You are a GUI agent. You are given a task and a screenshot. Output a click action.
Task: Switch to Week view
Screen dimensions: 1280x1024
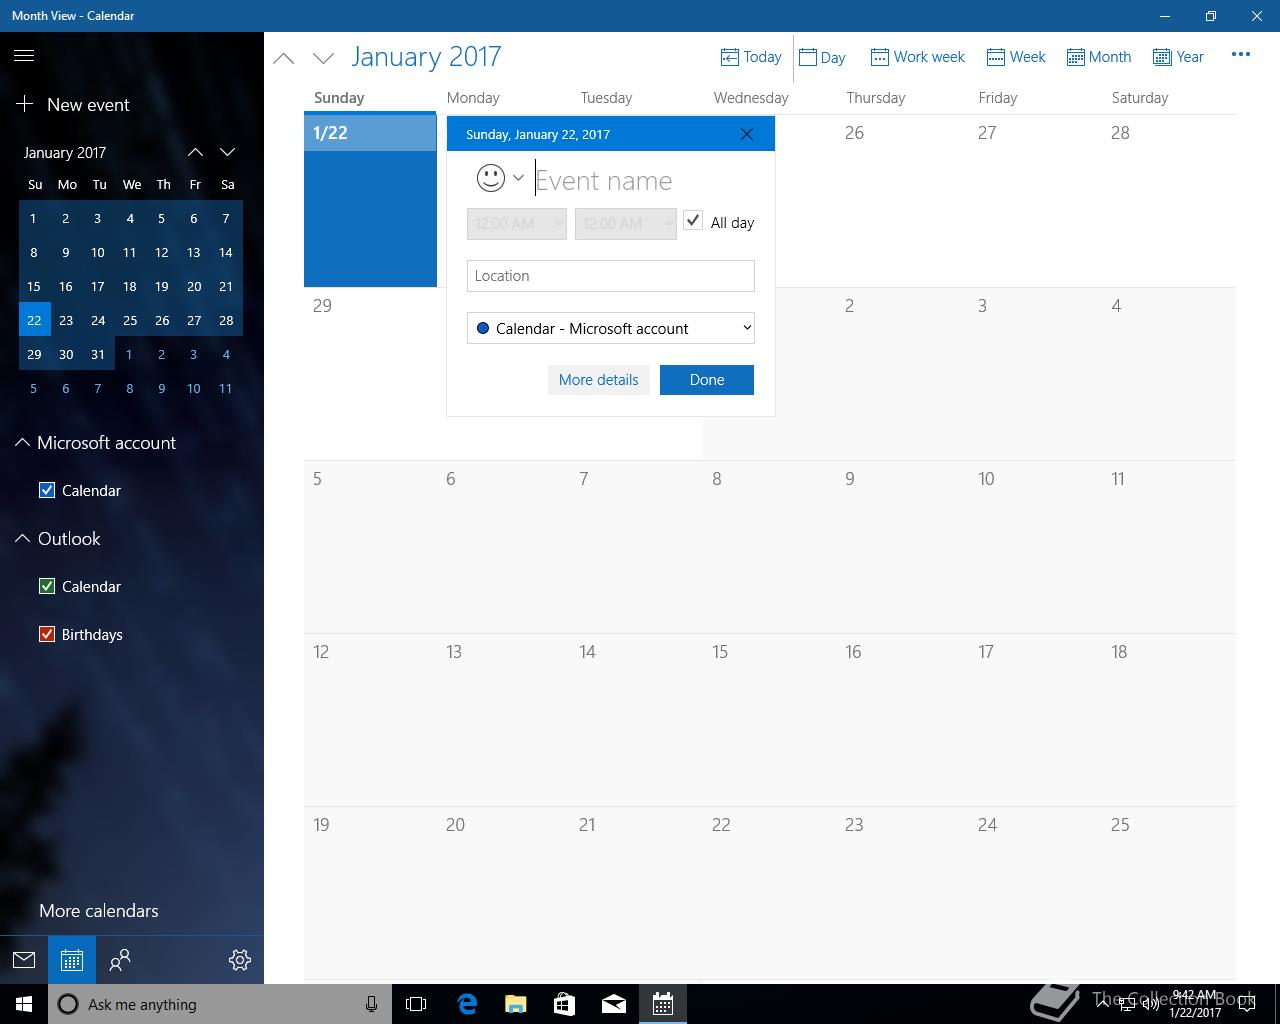click(x=1015, y=57)
